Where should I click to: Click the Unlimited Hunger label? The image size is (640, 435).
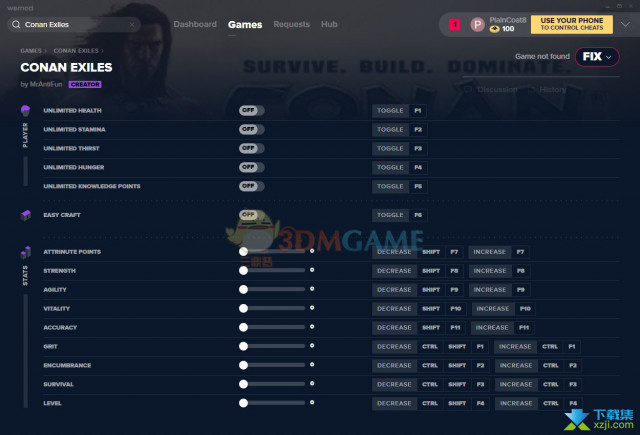(x=73, y=167)
